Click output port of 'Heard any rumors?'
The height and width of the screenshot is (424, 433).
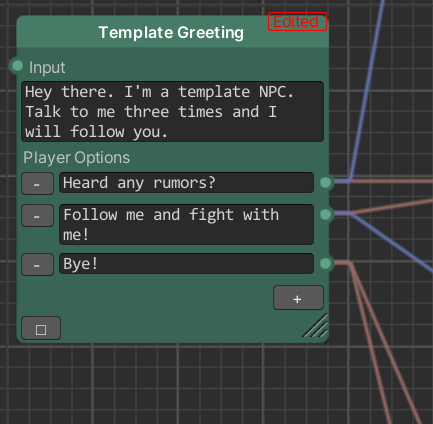click(326, 182)
